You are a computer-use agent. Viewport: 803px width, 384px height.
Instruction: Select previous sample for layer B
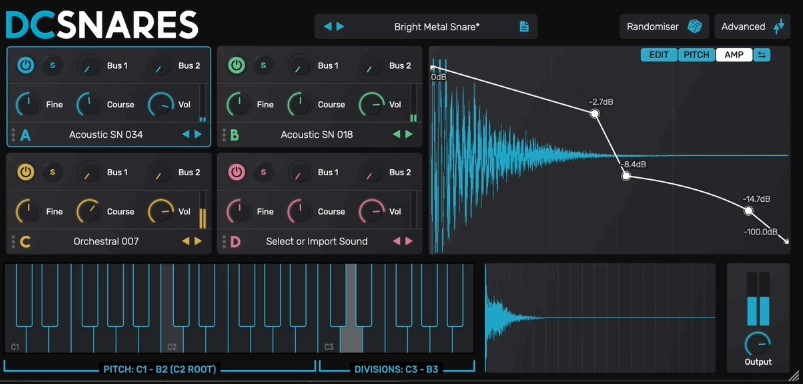click(397, 135)
